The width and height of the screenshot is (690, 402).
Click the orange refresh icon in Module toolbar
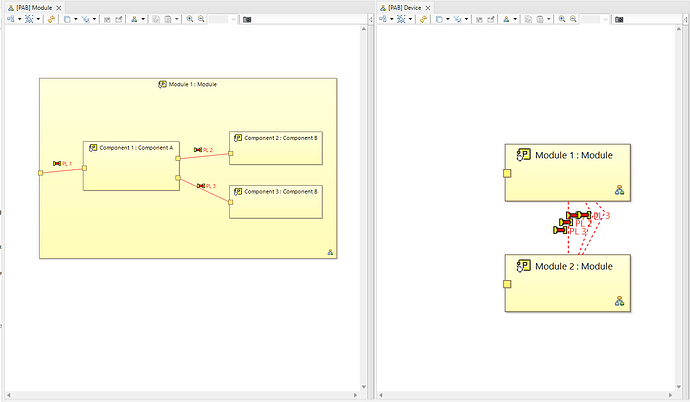[x=51, y=19]
